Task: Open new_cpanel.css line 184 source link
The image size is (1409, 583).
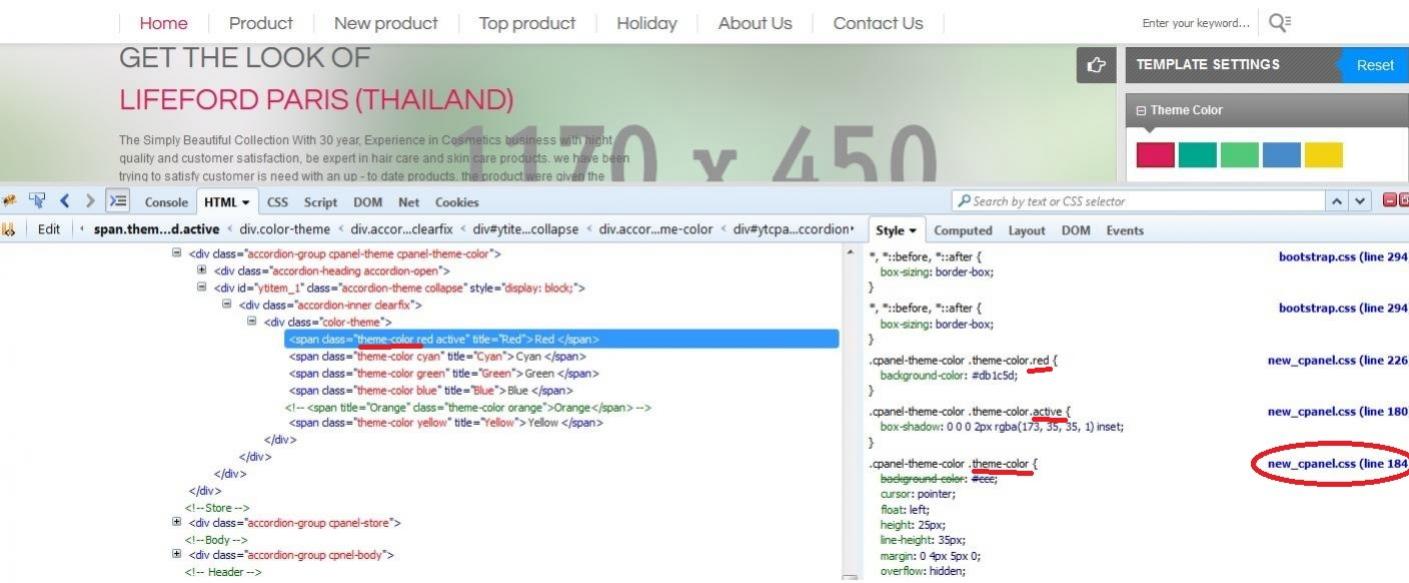Action: tap(1337, 463)
